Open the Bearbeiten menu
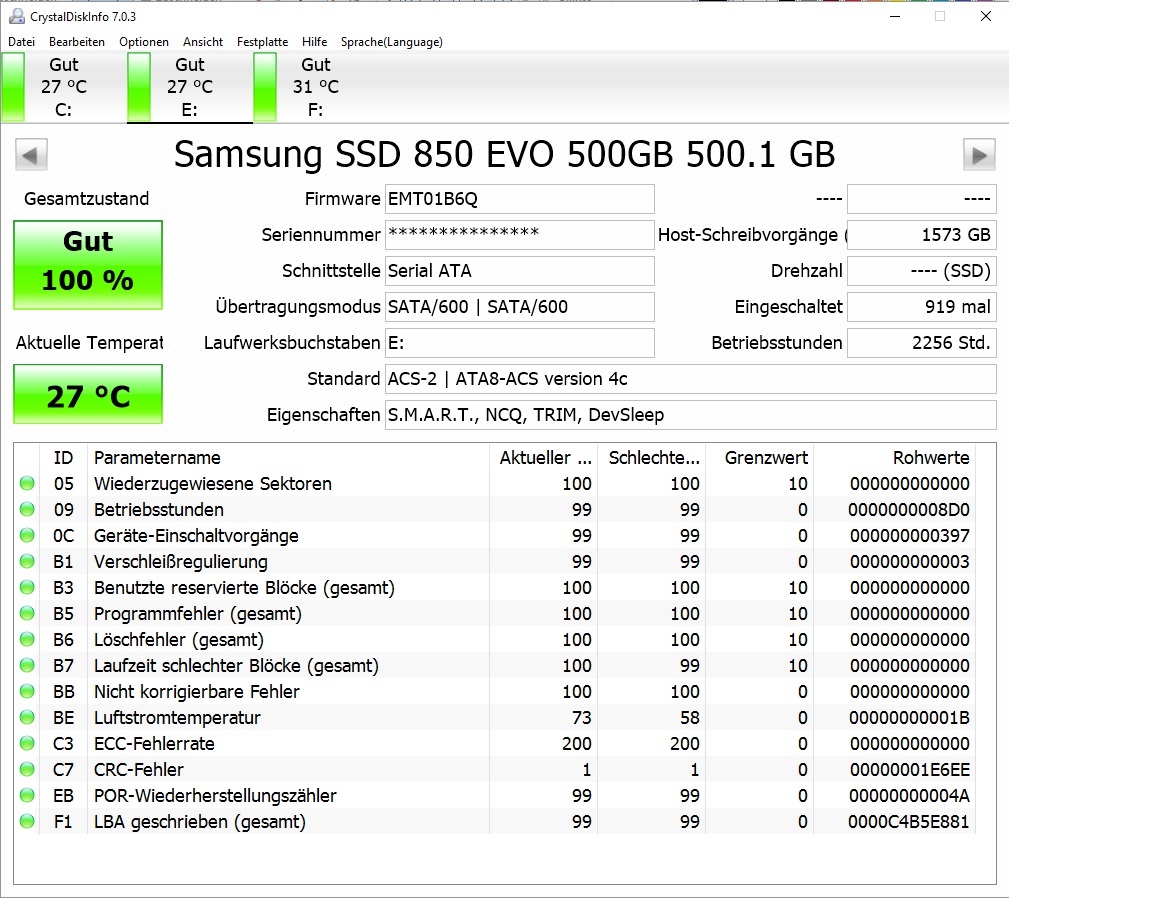Viewport: 1152px width, 898px height. coord(76,42)
